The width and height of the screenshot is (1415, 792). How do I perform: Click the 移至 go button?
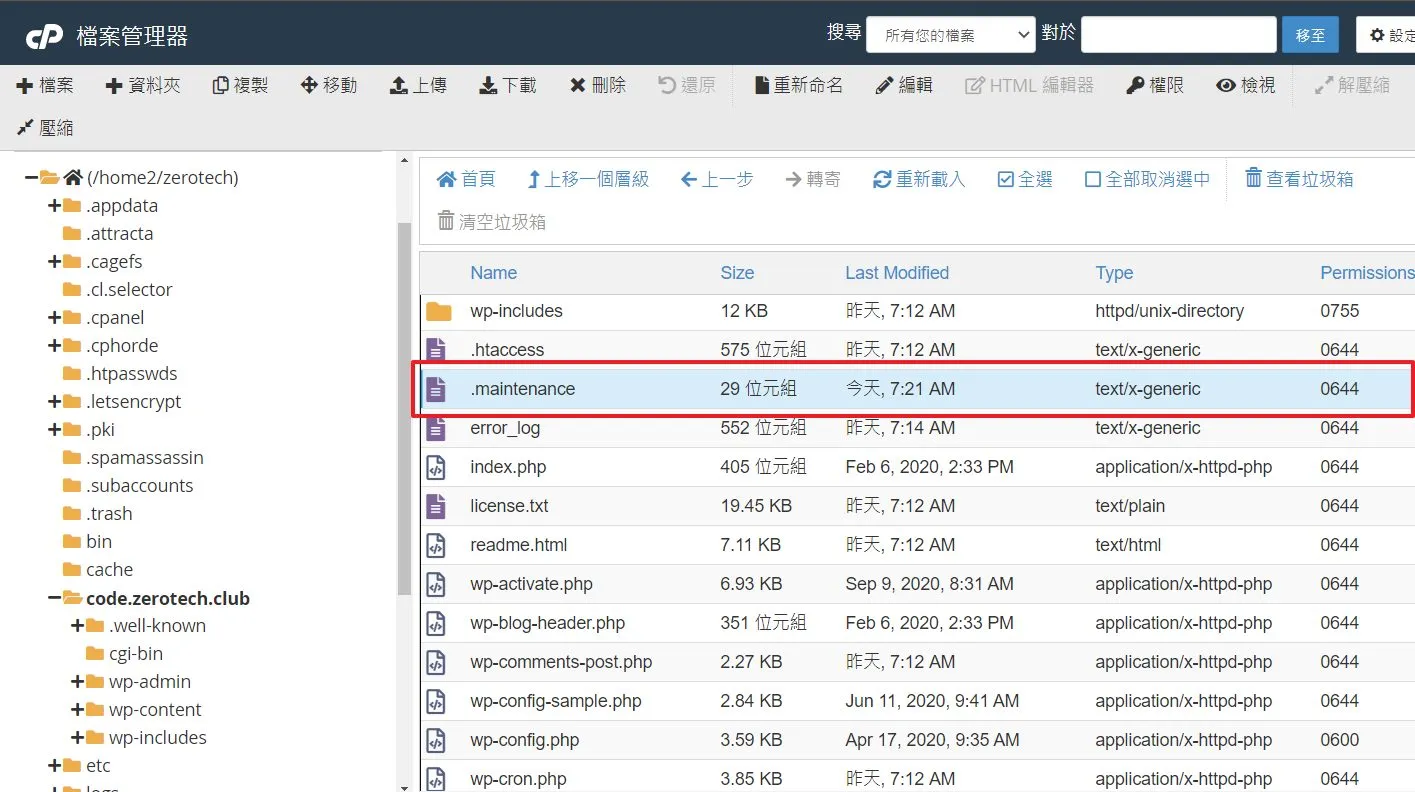(x=1310, y=34)
